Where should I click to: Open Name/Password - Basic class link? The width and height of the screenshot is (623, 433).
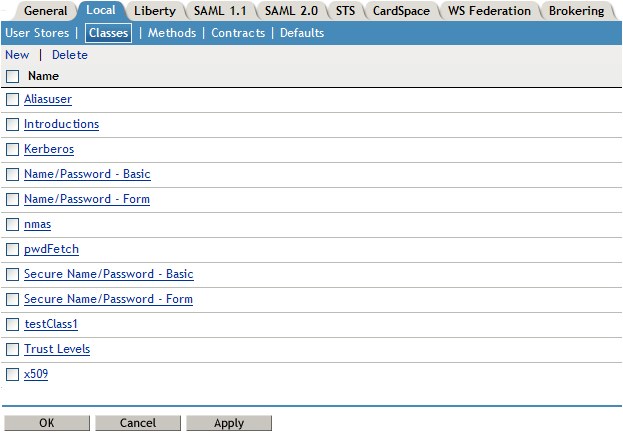point(87,174)
